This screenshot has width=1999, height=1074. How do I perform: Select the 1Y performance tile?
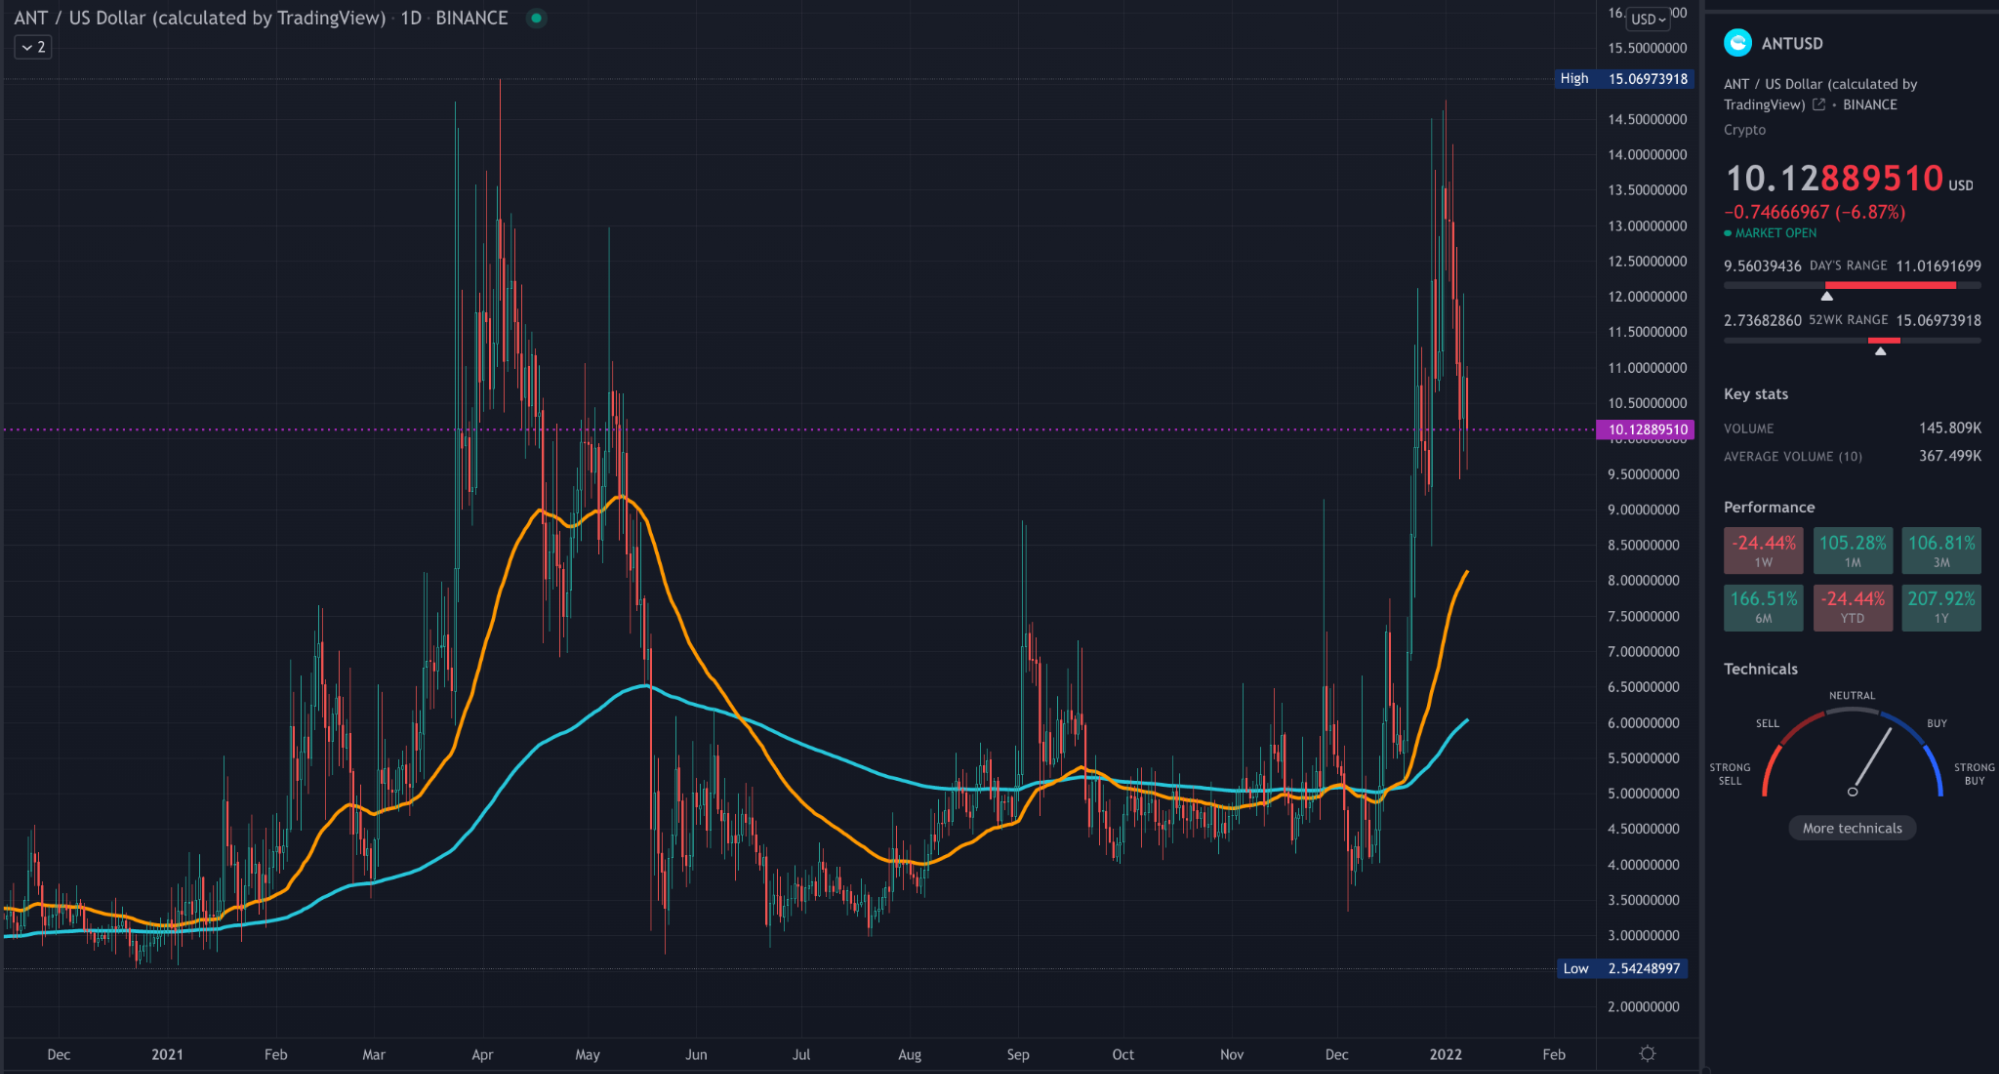[x=1941, y=607]
